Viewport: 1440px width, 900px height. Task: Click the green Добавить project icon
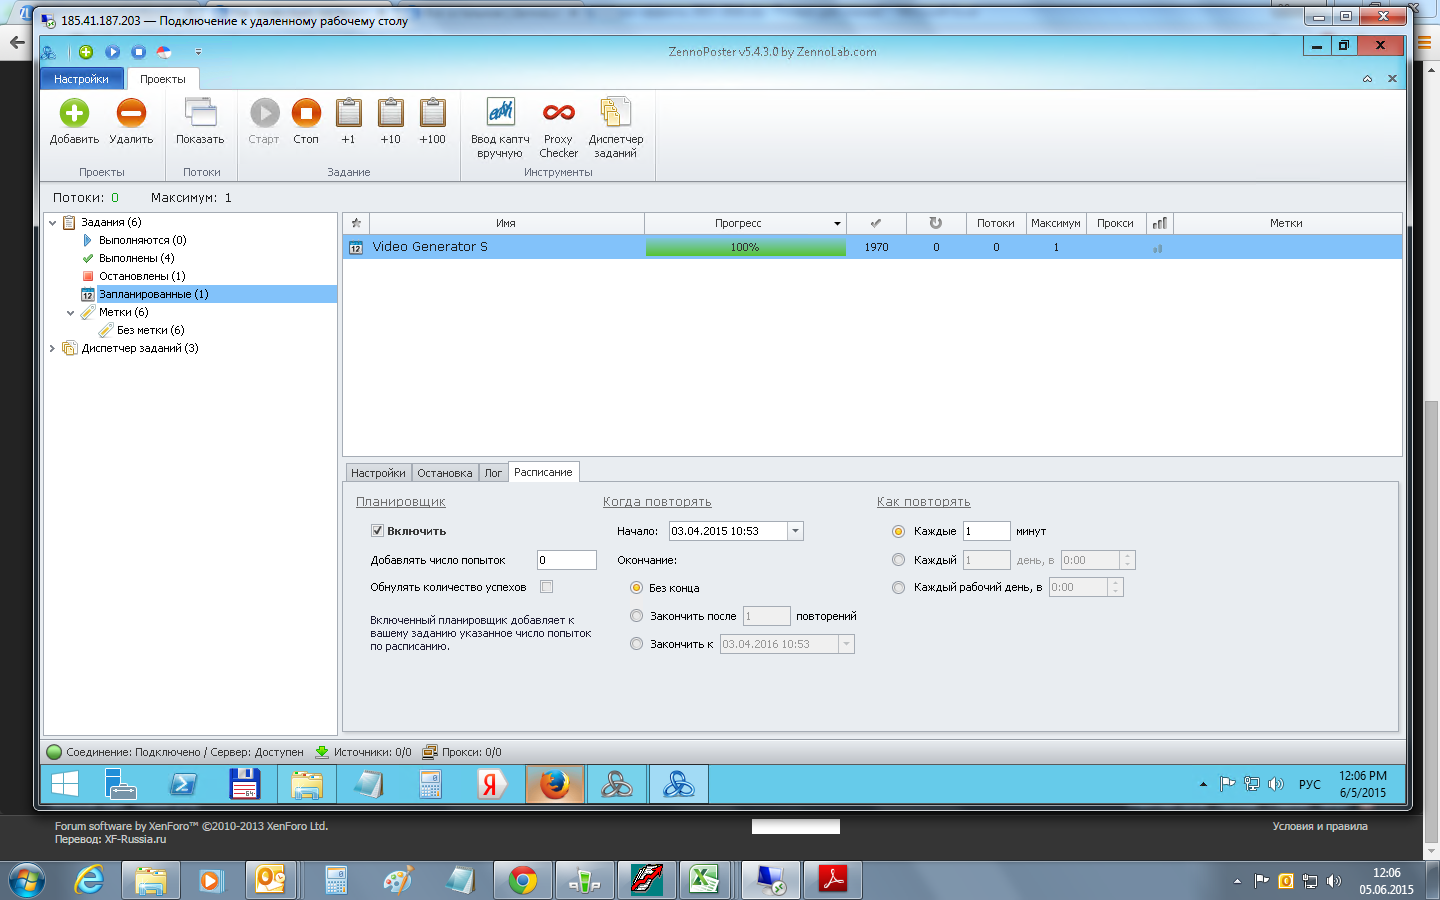click(x=74, y=113)
